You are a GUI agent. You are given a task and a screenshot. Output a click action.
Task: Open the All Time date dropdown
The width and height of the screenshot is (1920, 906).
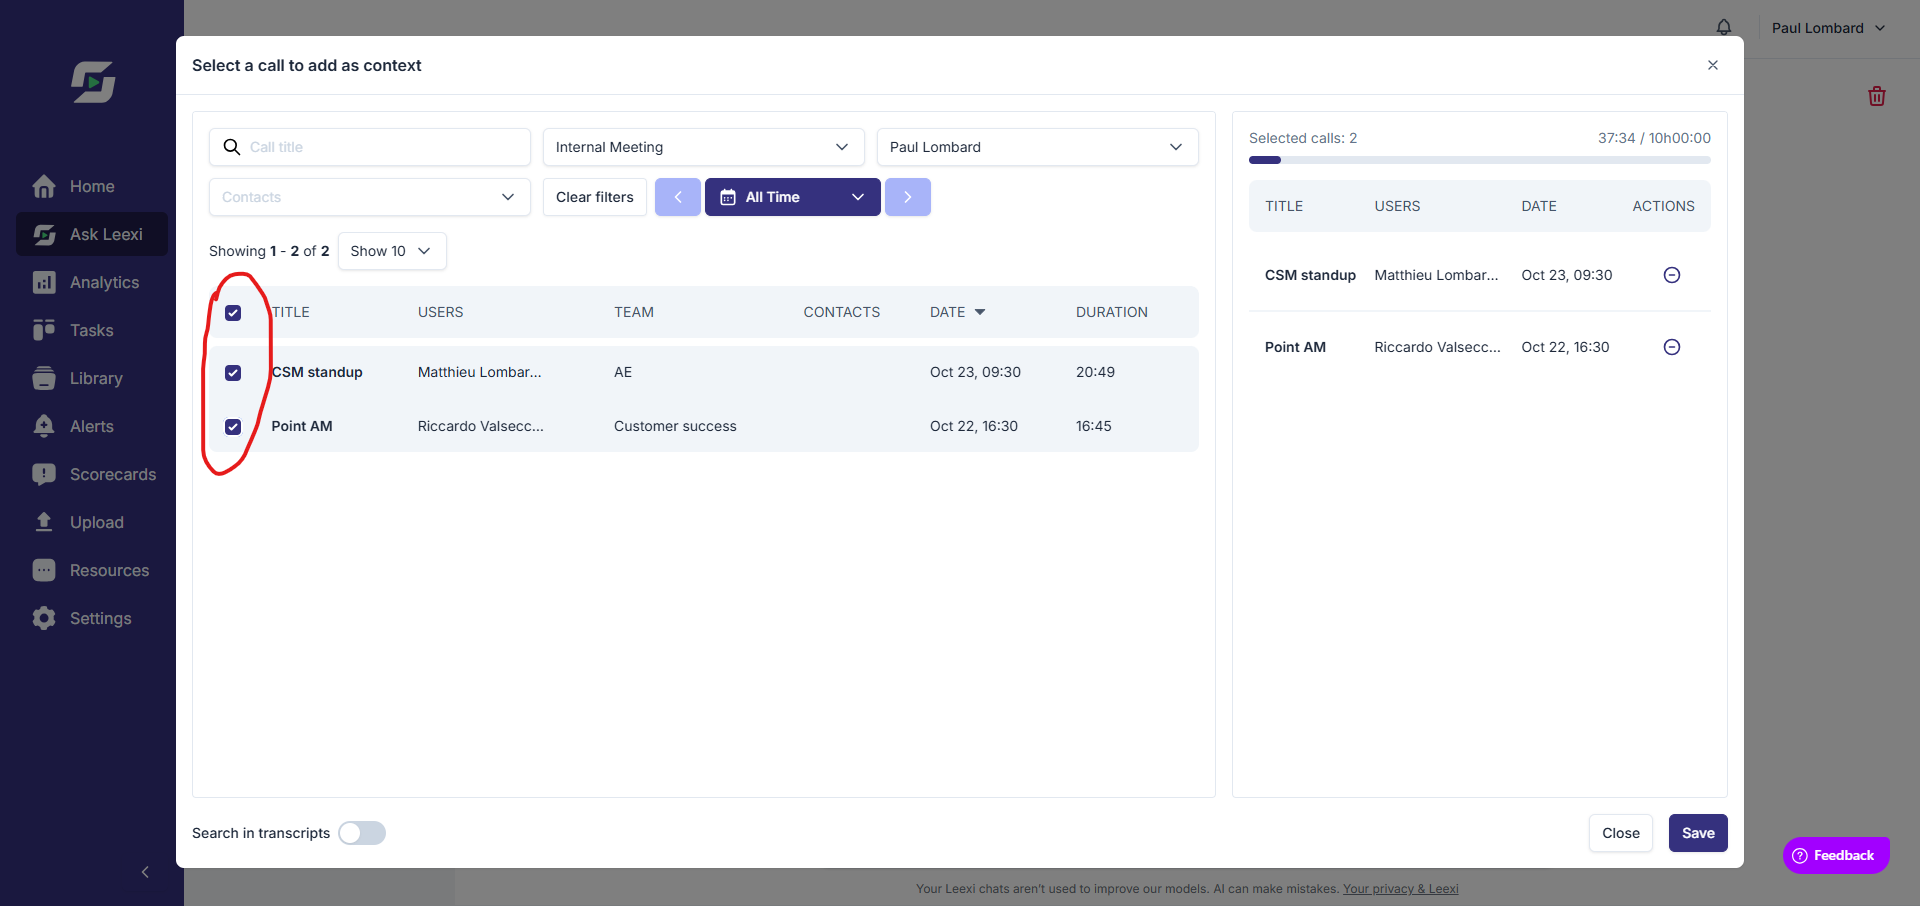(x=793, y=197)
